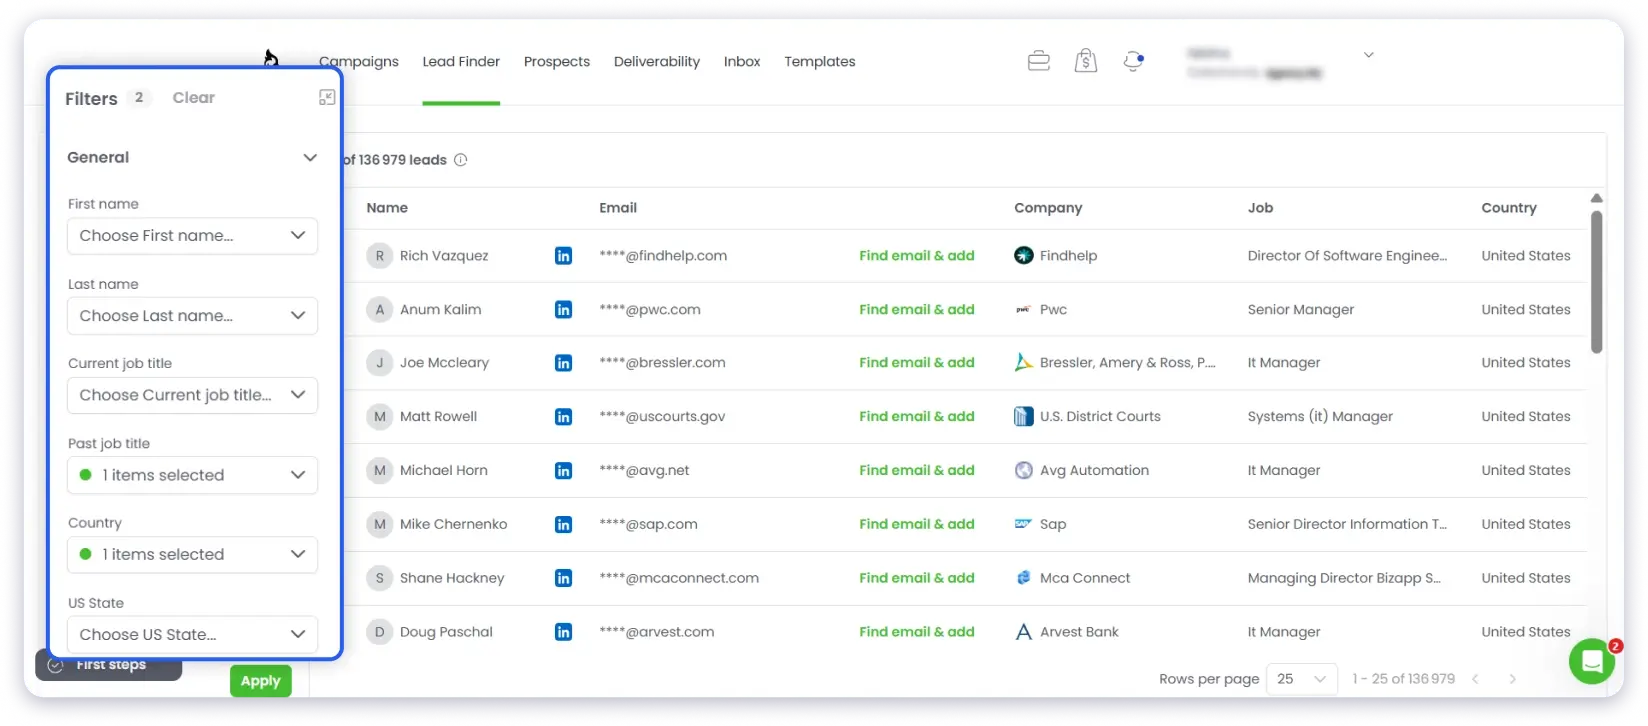Open the shopping bag dollar icon
1648x726 pixels.
tap(1086, 61)
